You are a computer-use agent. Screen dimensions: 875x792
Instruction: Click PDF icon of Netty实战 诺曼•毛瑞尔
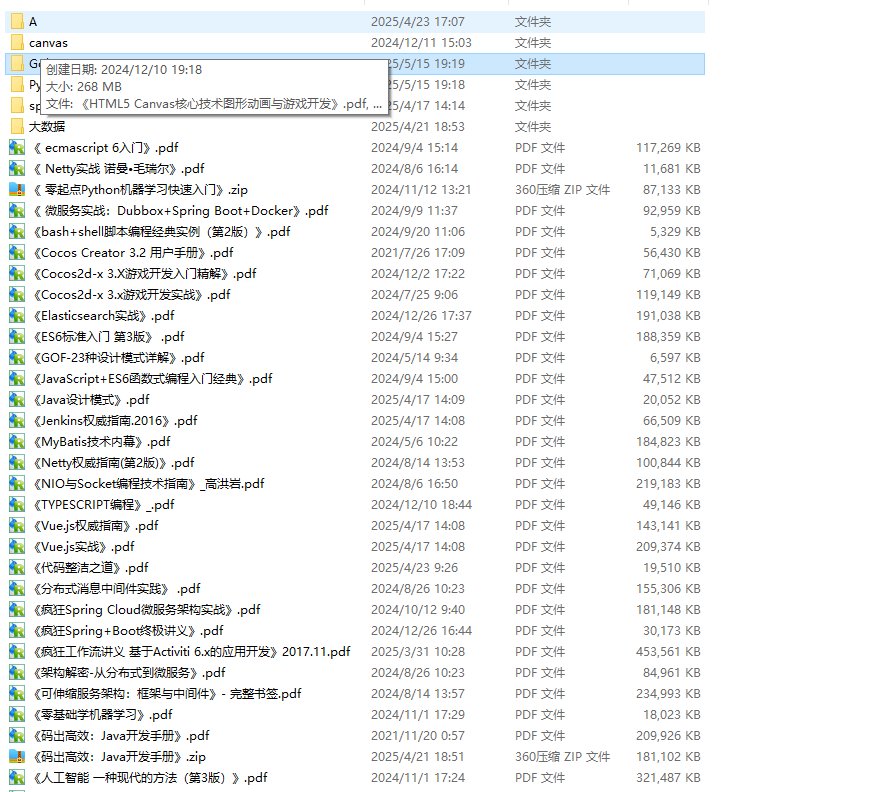[17, 169]
